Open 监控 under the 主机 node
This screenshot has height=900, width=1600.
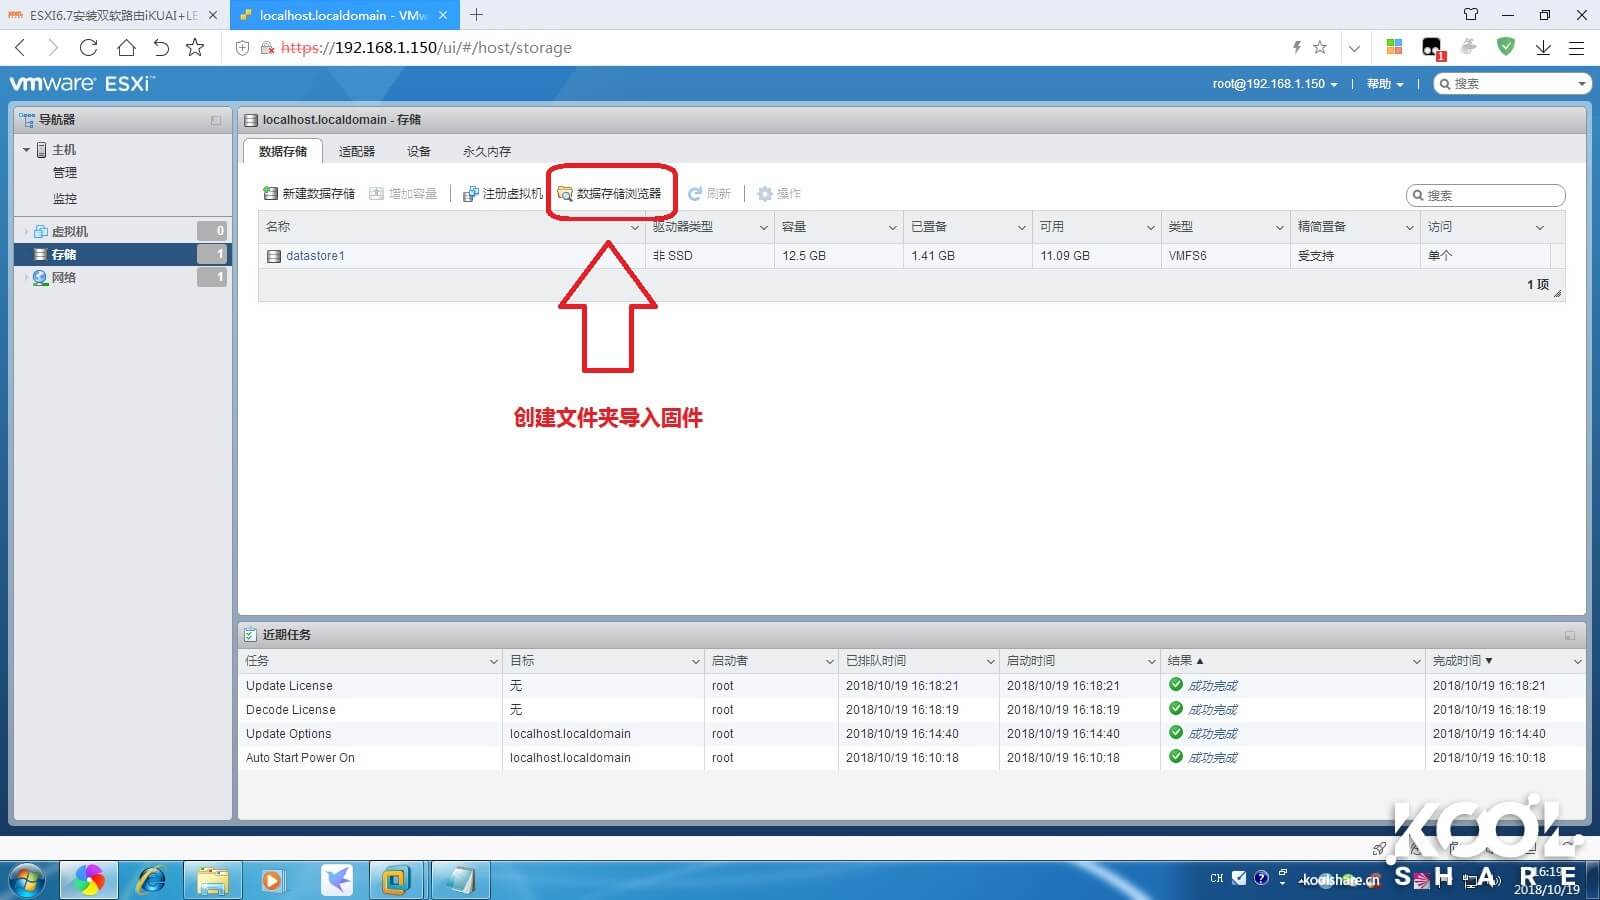65,199
